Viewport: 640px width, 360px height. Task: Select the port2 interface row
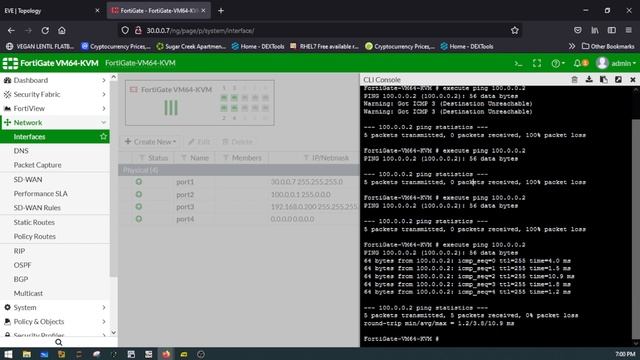(239, 195)
